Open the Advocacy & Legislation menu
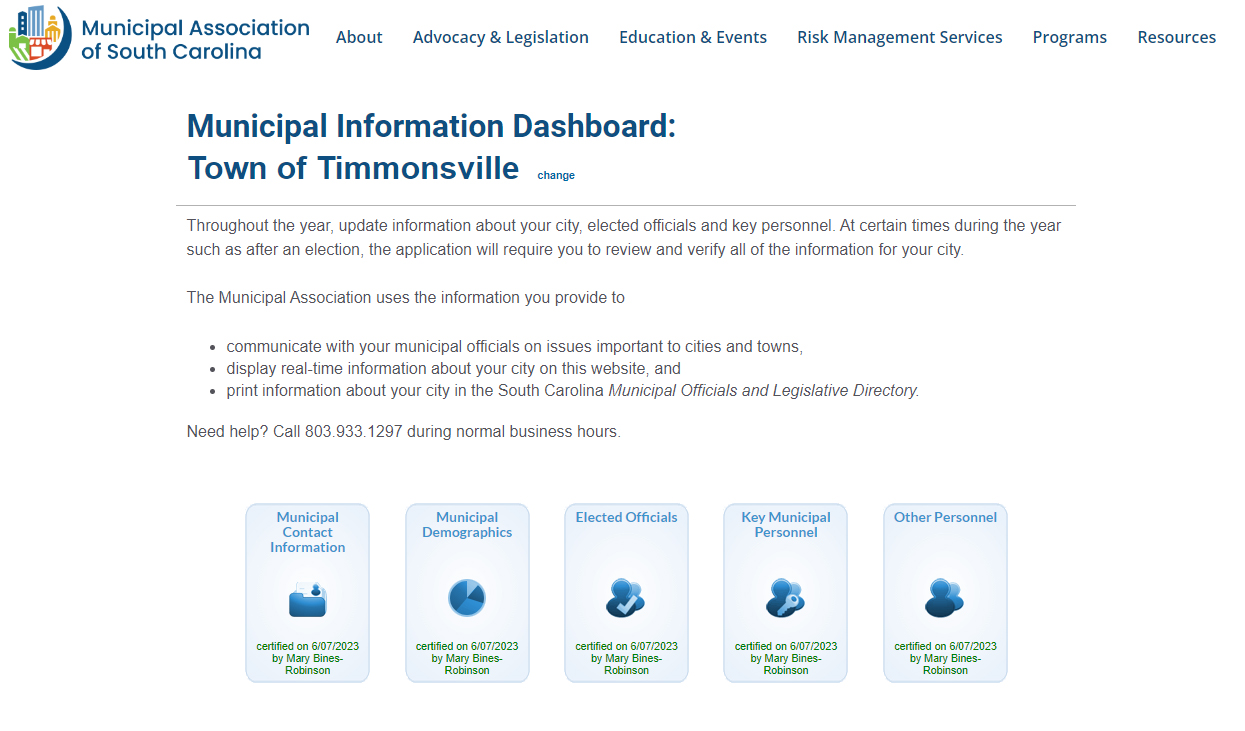The height and width of the screenshot is (731, 1245). point(500,37)
